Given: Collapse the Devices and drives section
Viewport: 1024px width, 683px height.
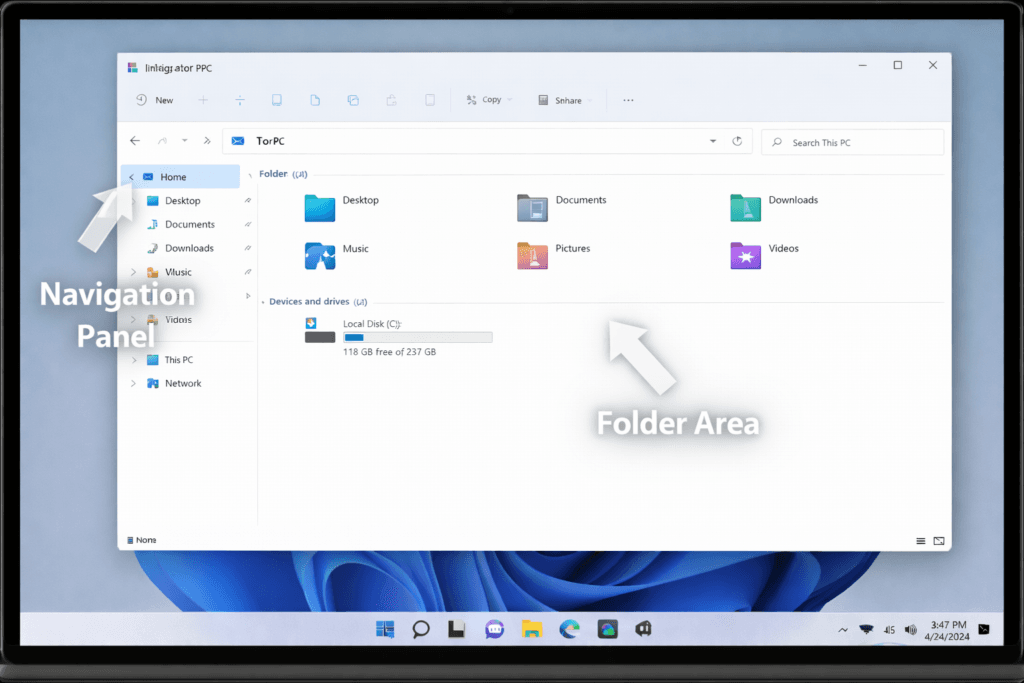Looking at the screenshot, I should point(263,302).
